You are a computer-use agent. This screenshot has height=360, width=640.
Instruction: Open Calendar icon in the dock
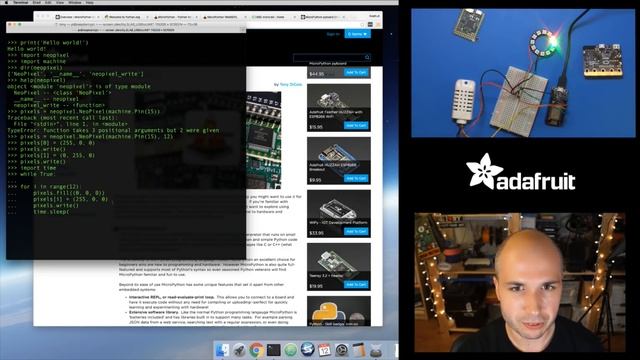point(324,350)
